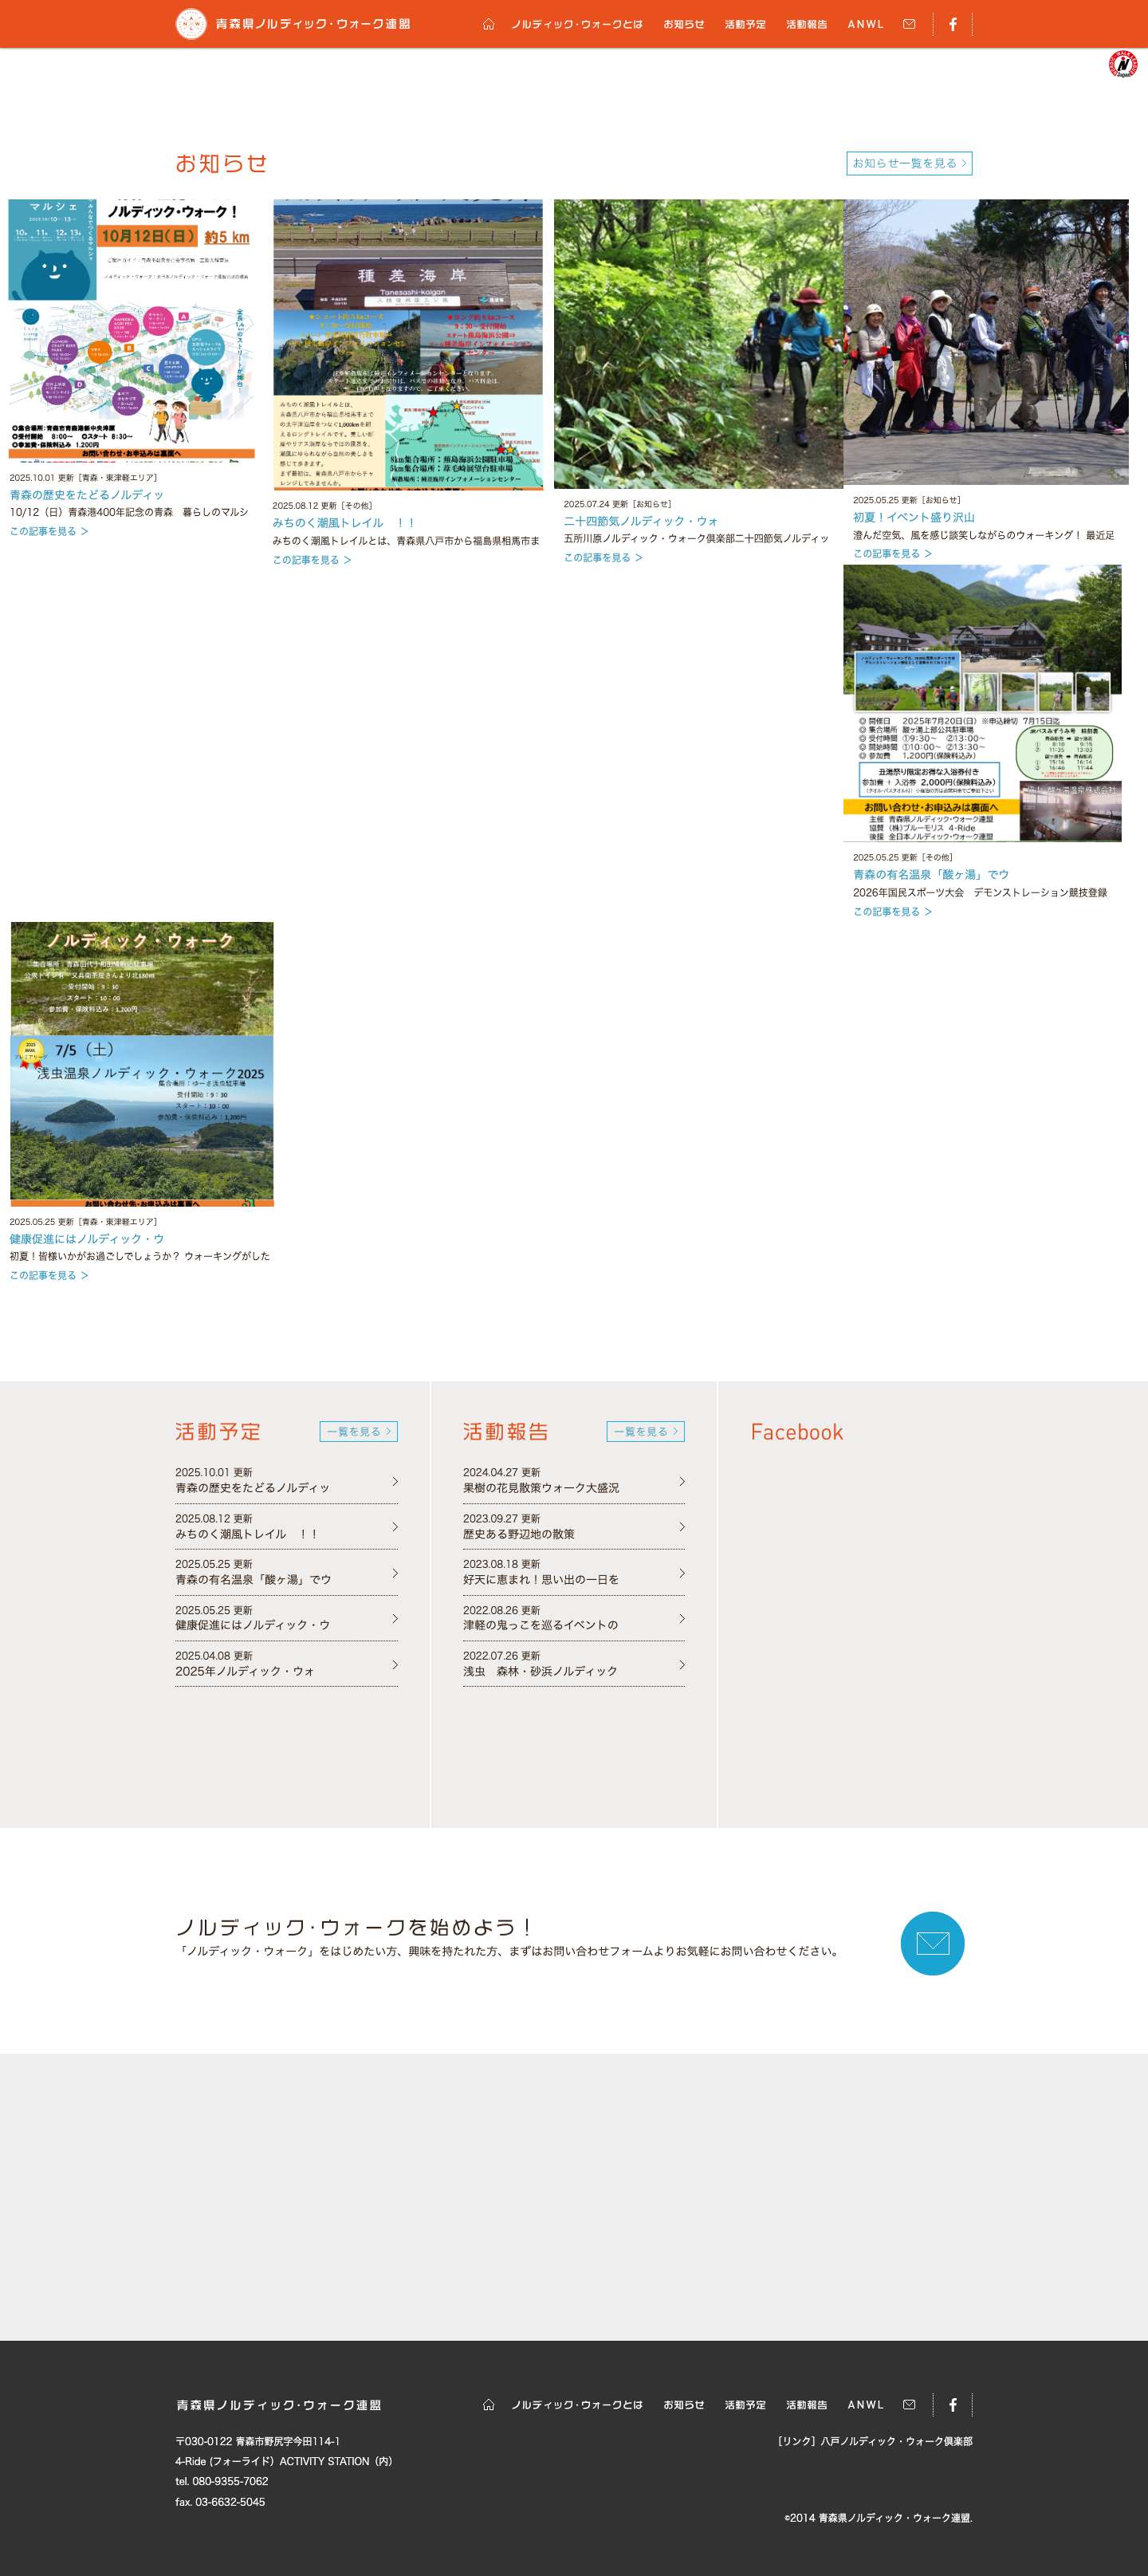Click the header home icon

[488, 24]
